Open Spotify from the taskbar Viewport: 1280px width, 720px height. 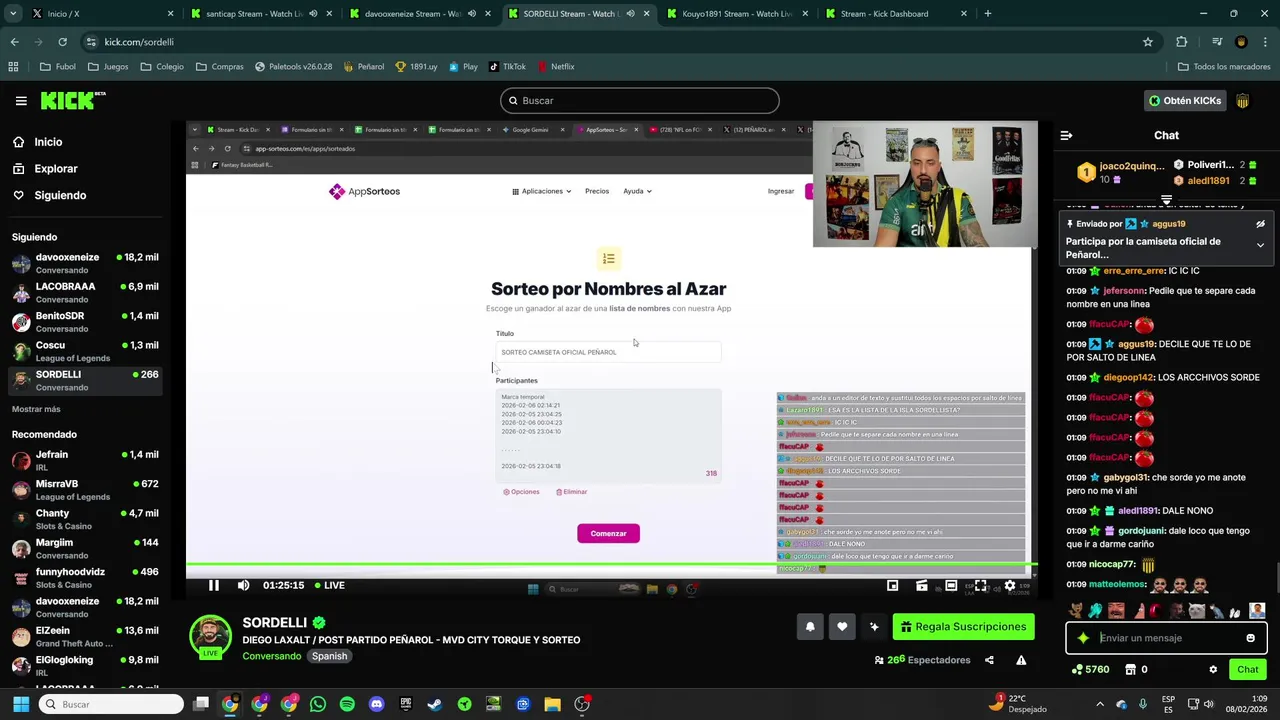[347, 704]
